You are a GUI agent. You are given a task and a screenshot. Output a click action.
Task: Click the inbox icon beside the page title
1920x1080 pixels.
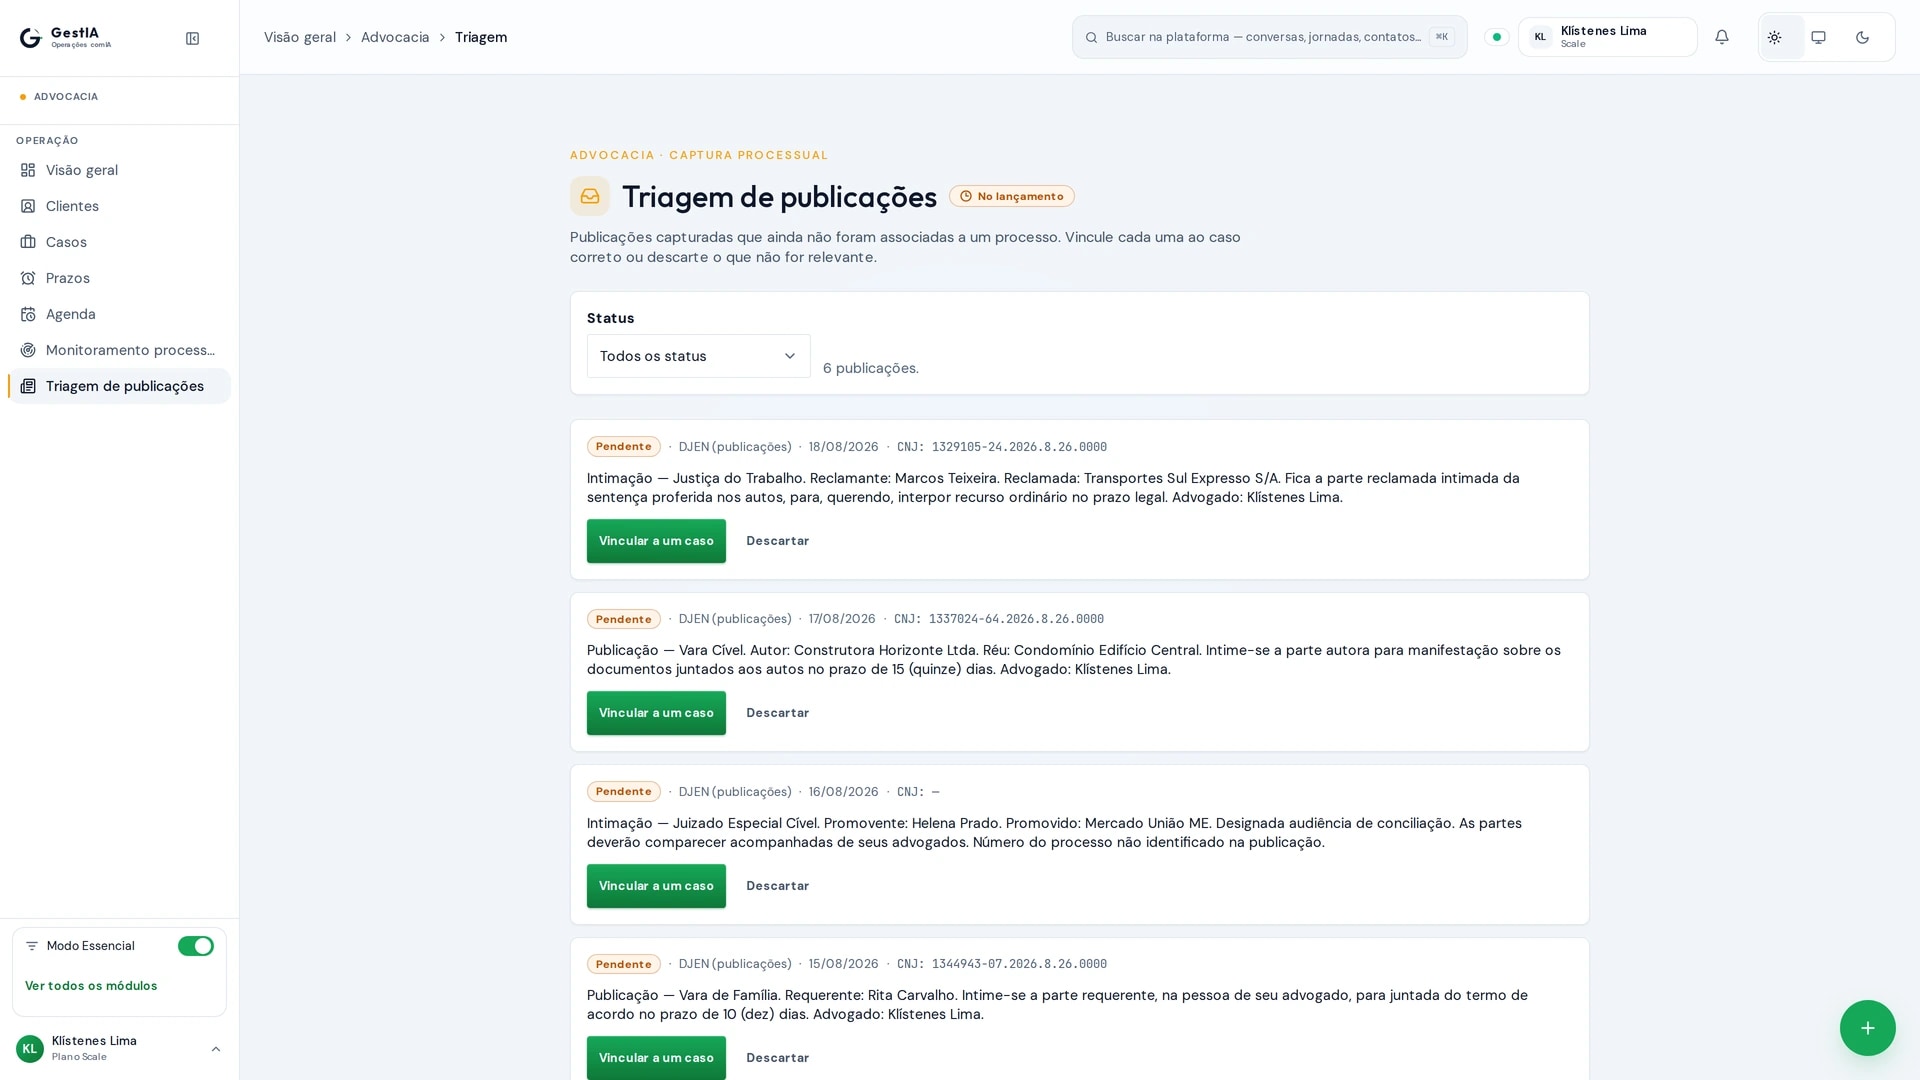tap(589, 196)
